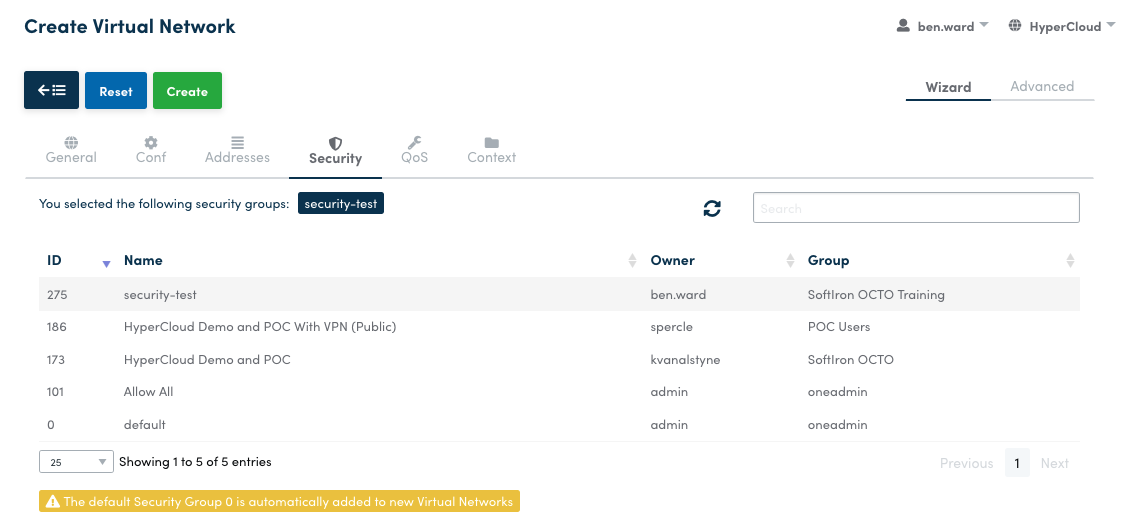Open the Context tab
The width and height of the screenshot is (1133, 524).
point(491,150)
